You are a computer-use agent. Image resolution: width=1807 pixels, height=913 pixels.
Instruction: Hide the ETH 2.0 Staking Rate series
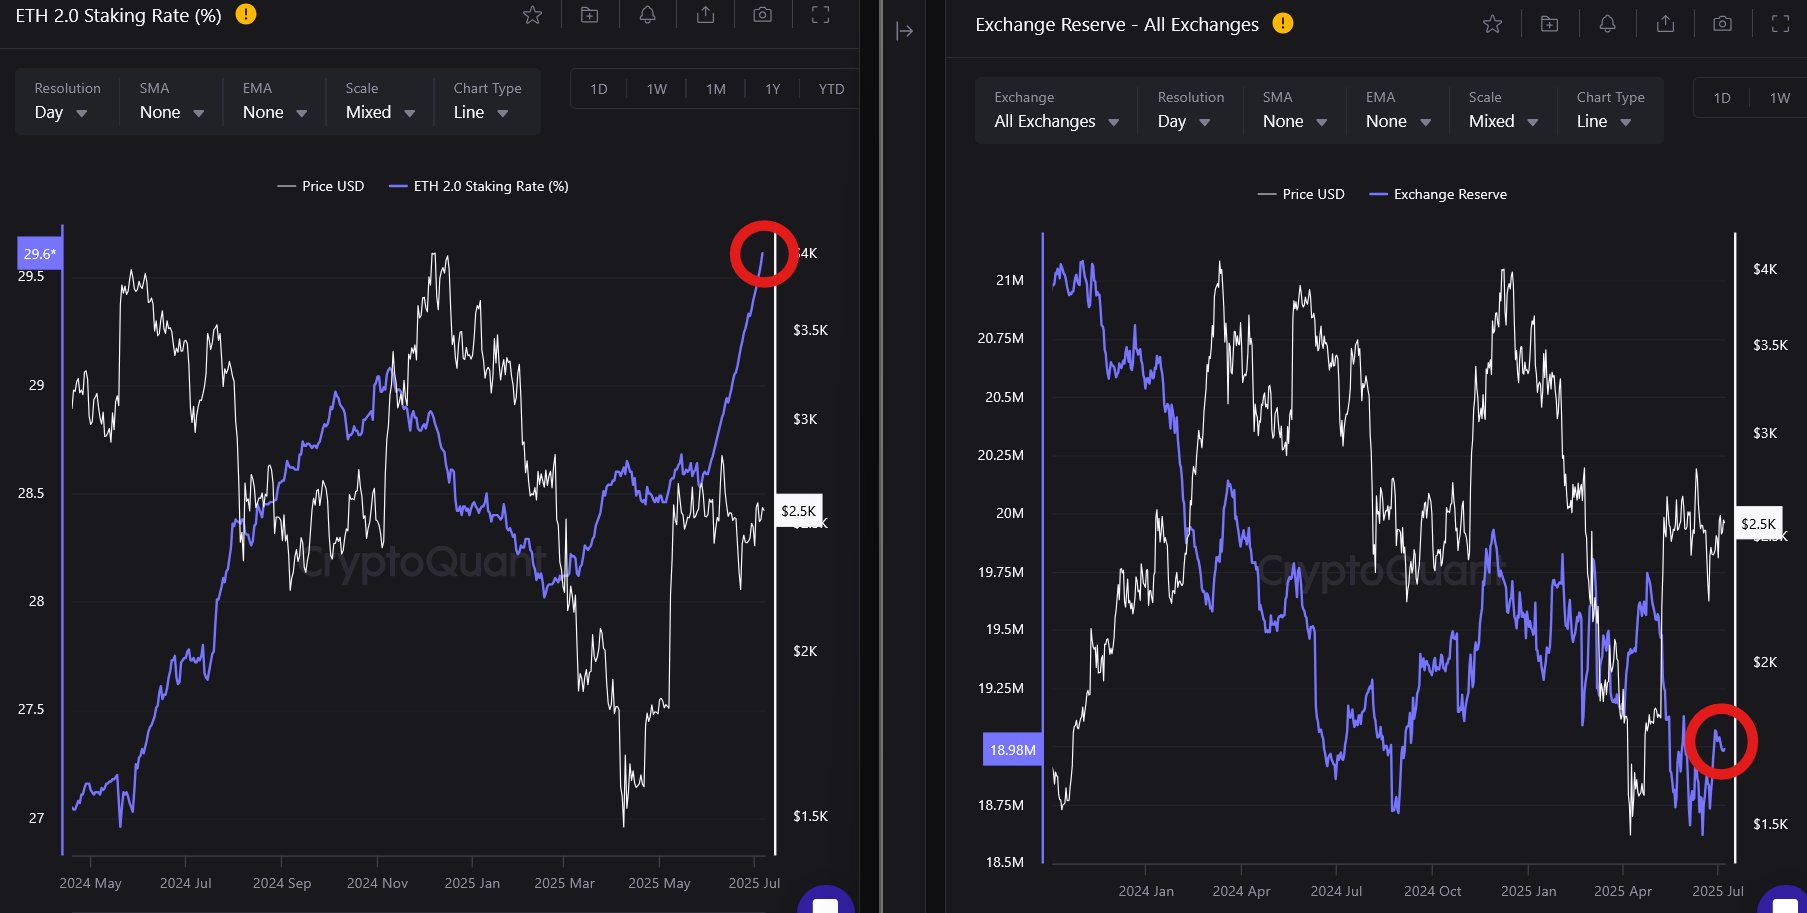coord(479,186)
